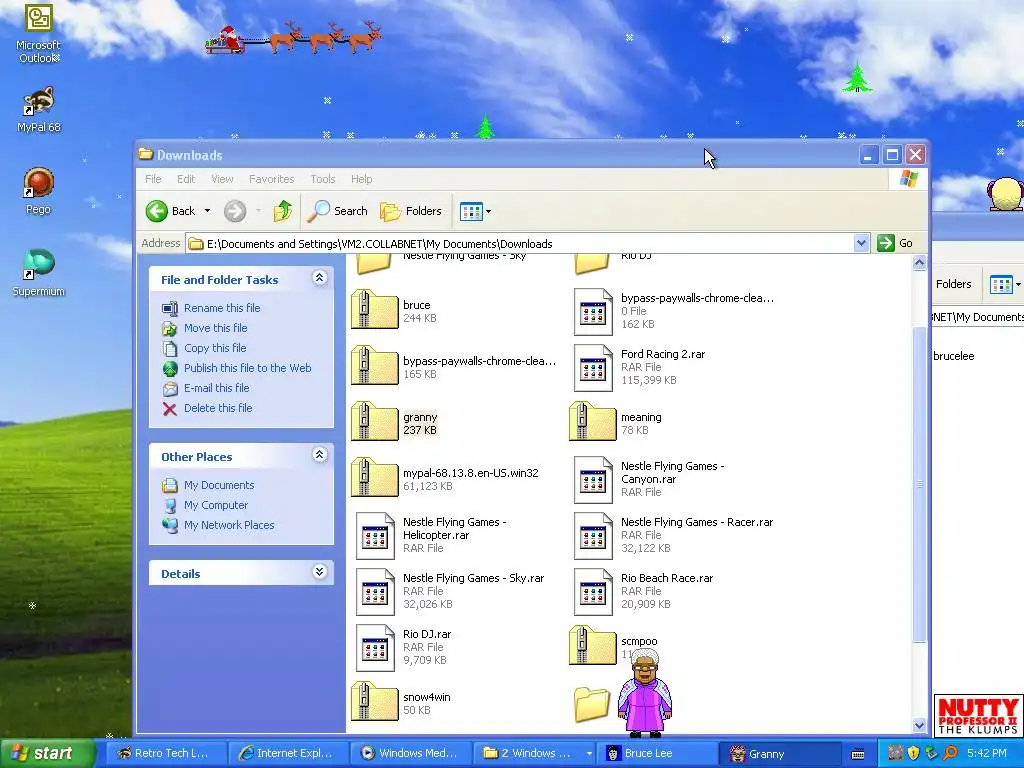Screen dimensions: 1024x768
Task: Select the Nestle Flying Games - Racer.rar icon
Action: pos(593,536)
